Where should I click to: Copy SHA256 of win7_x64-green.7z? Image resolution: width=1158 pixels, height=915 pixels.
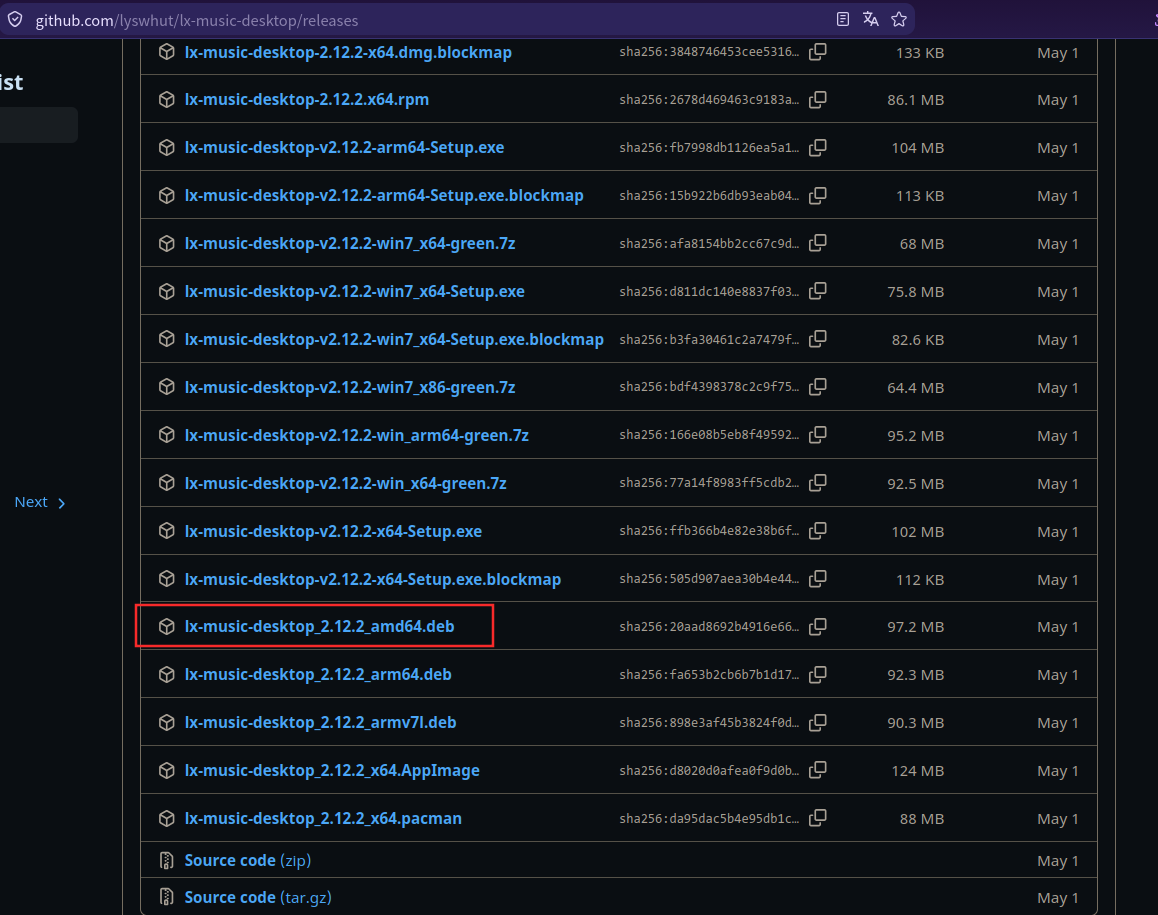coord(818,243)
